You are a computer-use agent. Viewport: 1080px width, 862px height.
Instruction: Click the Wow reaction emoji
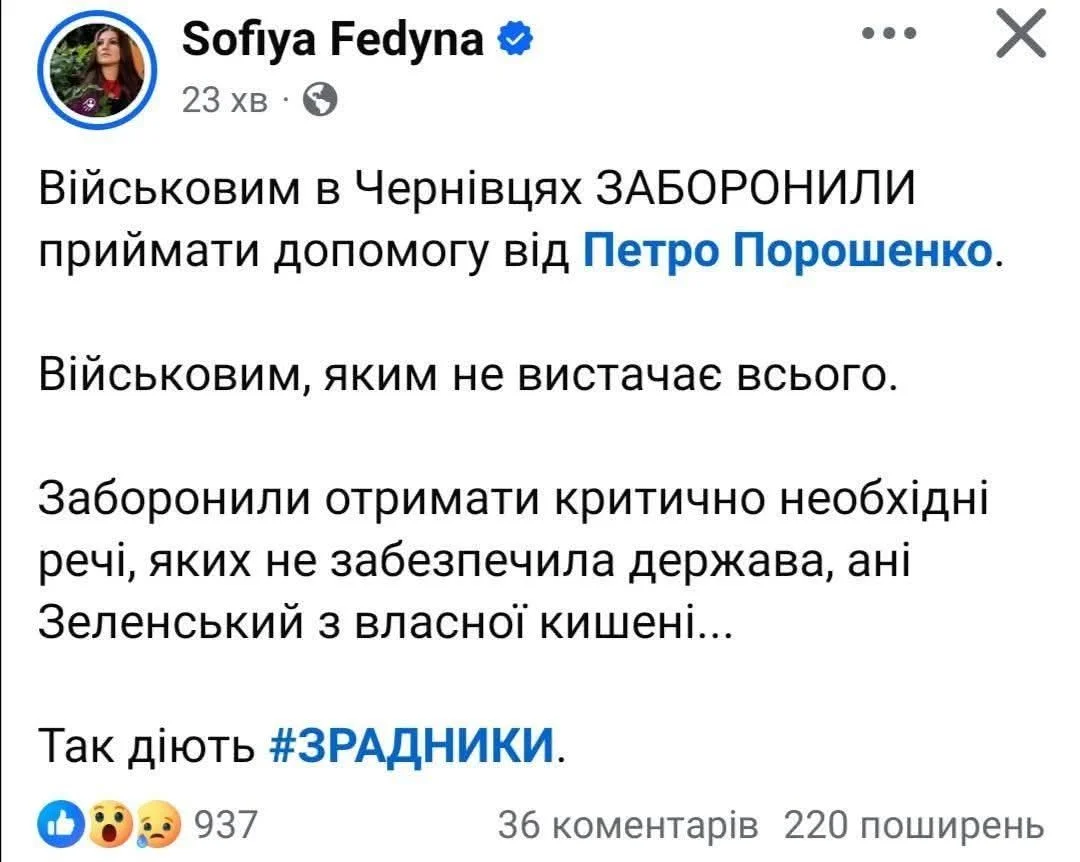(110, 824)
